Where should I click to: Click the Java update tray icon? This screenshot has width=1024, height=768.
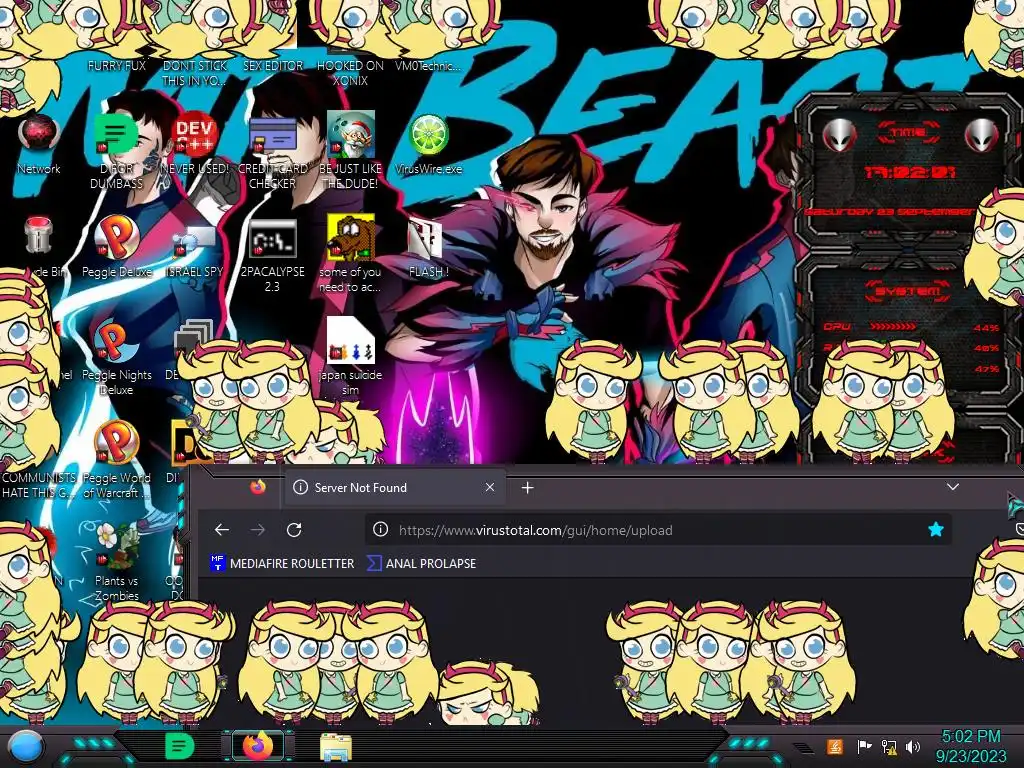click(834, 746)
